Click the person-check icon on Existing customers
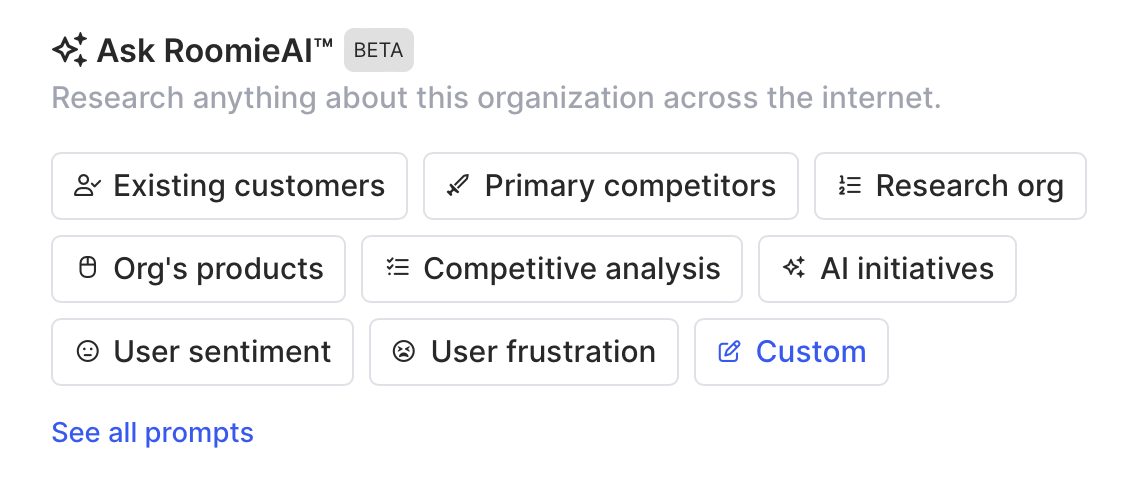Screen dimensions: 1132x478 (x=88, y=186)
